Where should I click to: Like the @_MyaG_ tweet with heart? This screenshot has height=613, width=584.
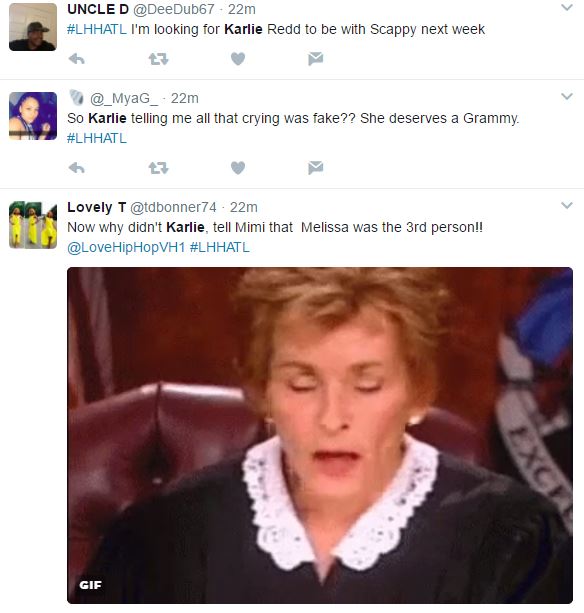[x=238, y=168]
